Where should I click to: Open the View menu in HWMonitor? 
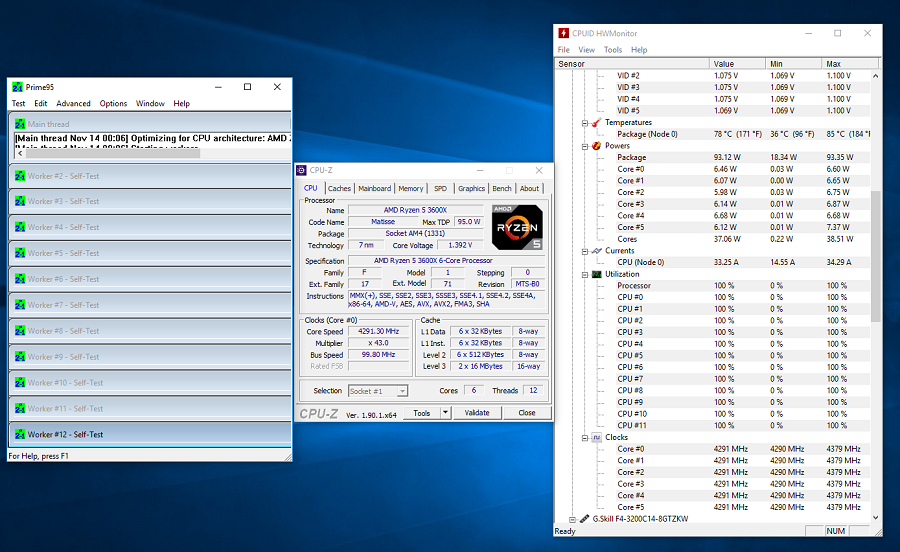[x=587, y=50]
